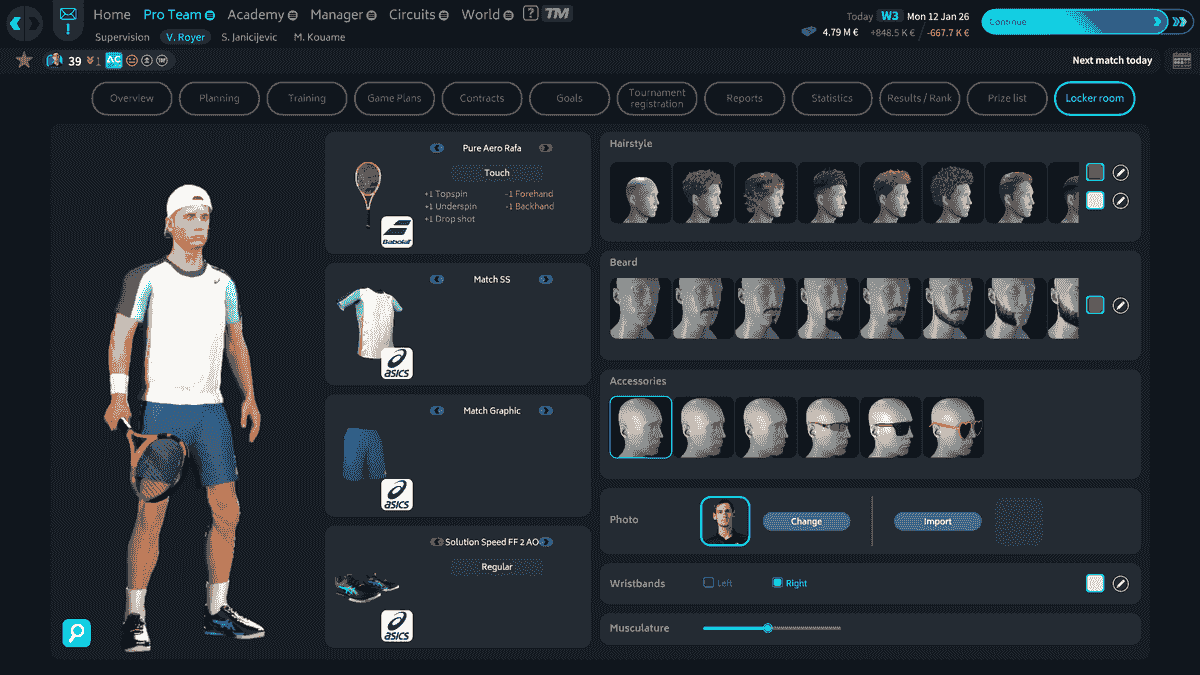Viewport: 1200px width, 675px height.
Task: Click the Import photo button
Action: [x=938, y=521]
